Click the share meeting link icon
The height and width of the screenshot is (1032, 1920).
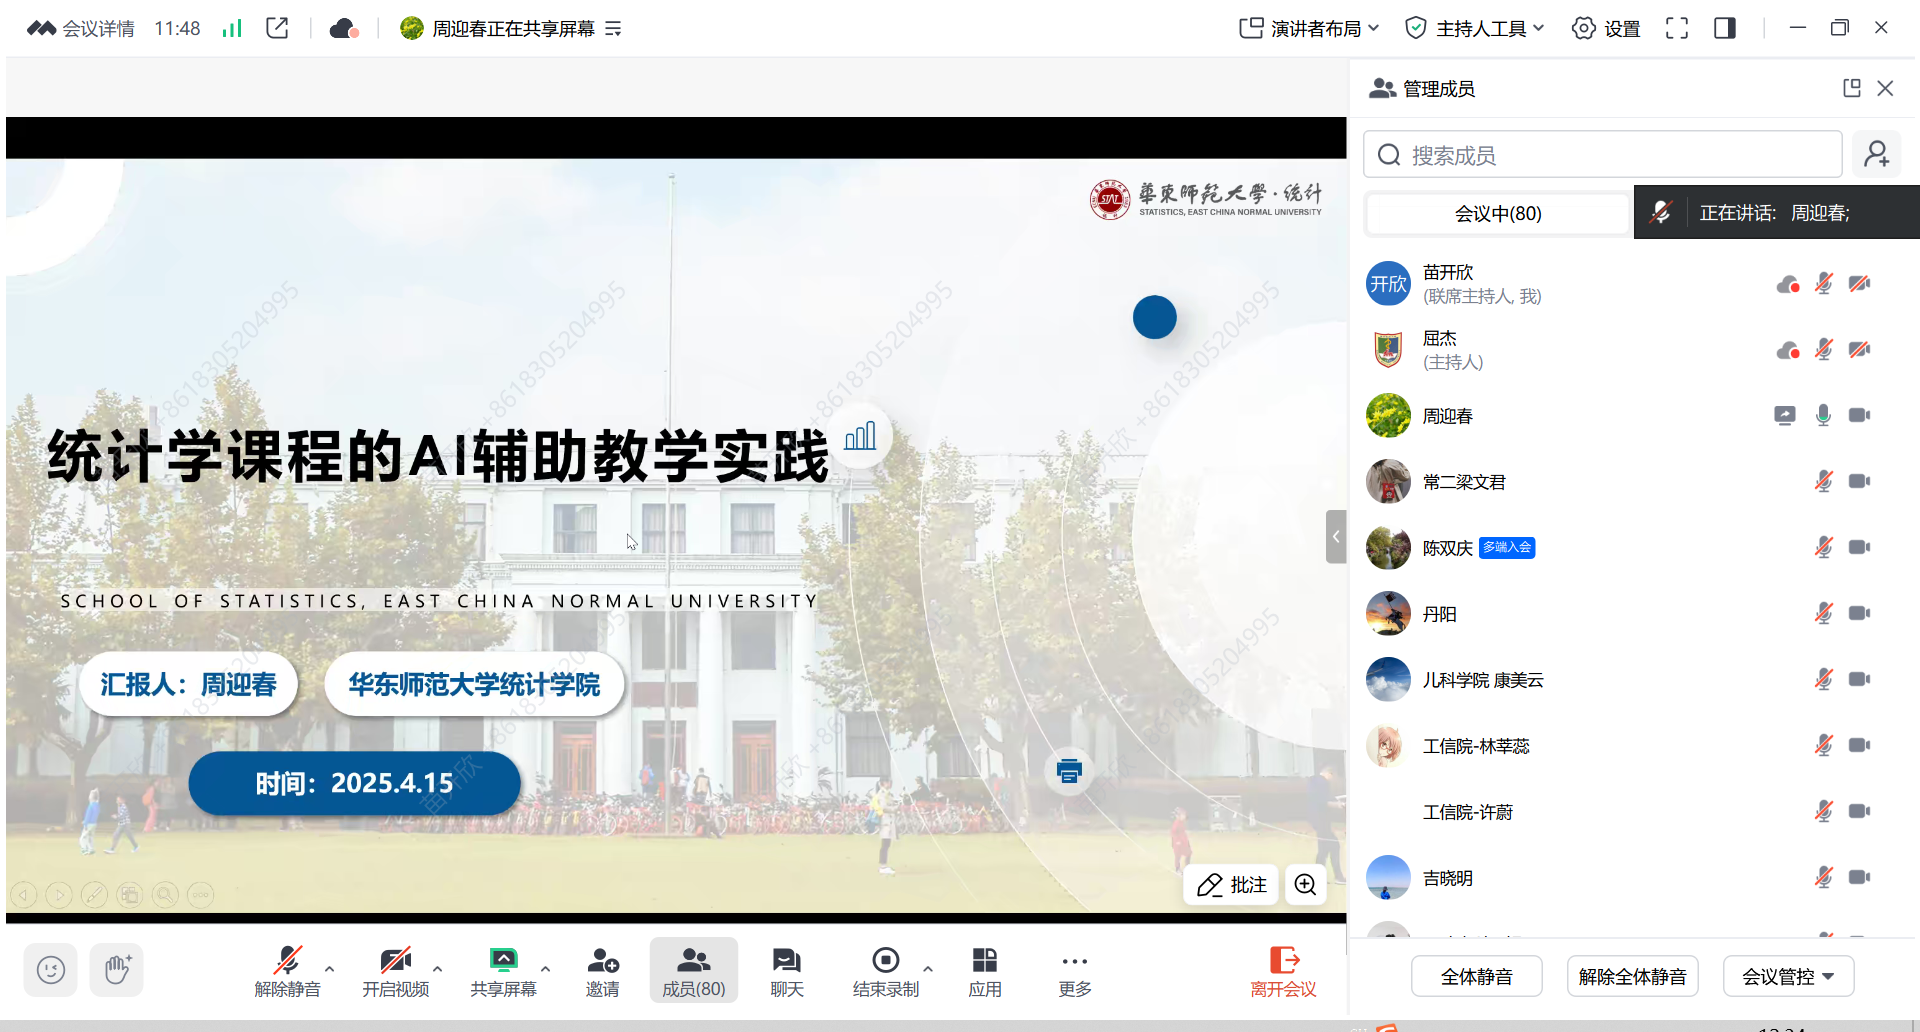(x=278, y=28)
